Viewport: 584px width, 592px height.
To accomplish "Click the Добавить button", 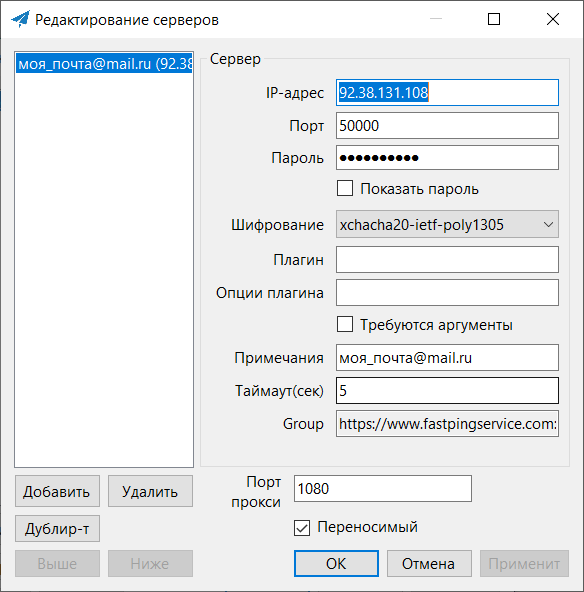I will (x=57, y=491).
